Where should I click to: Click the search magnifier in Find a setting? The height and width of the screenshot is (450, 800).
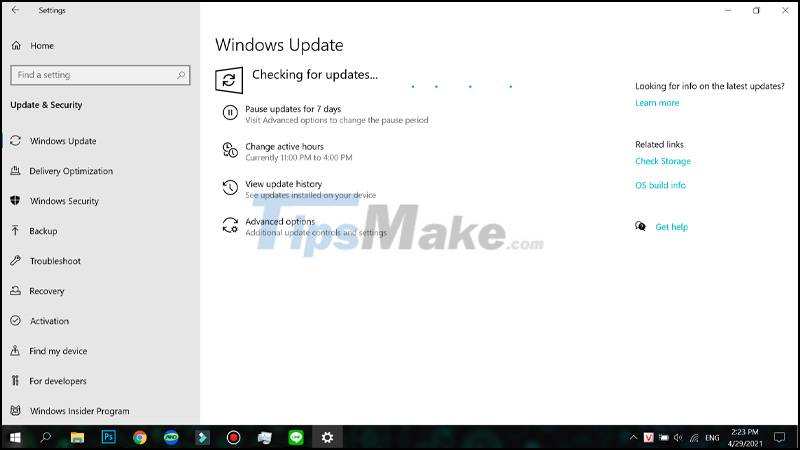tap(181, 75)
